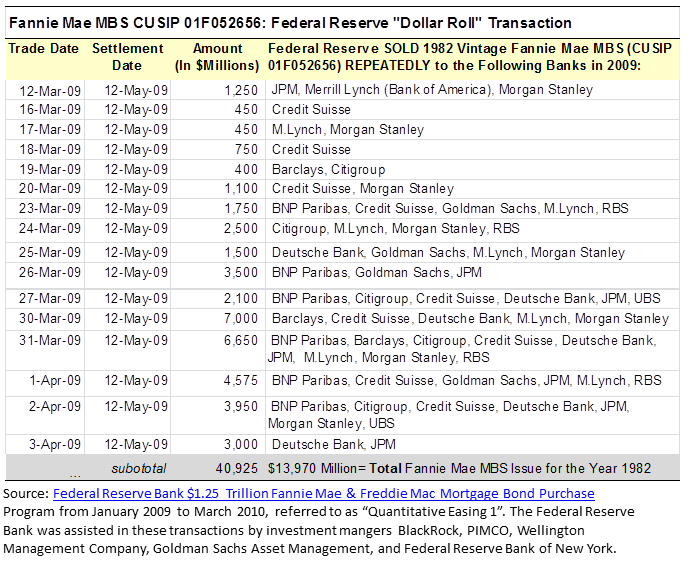Click the 27-Mar-09 banks cell ending JPM, UBS
The height and width of the screenshot is (561, 687).
coord(466,298)
